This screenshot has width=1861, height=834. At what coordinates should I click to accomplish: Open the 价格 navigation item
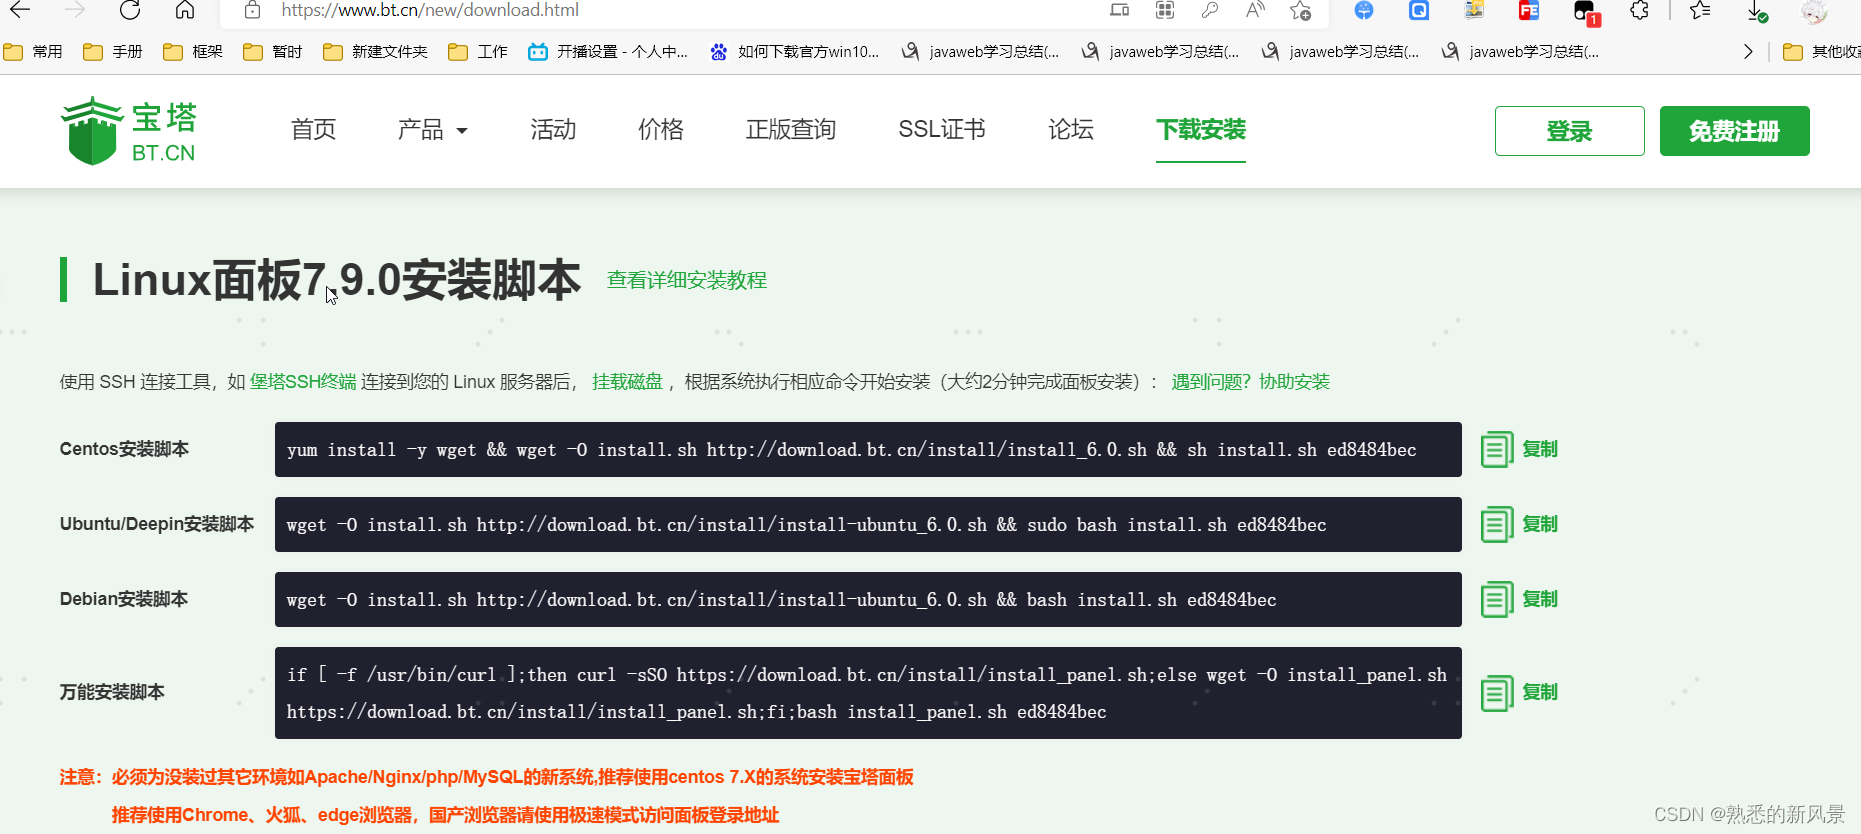tap(661, 130)
